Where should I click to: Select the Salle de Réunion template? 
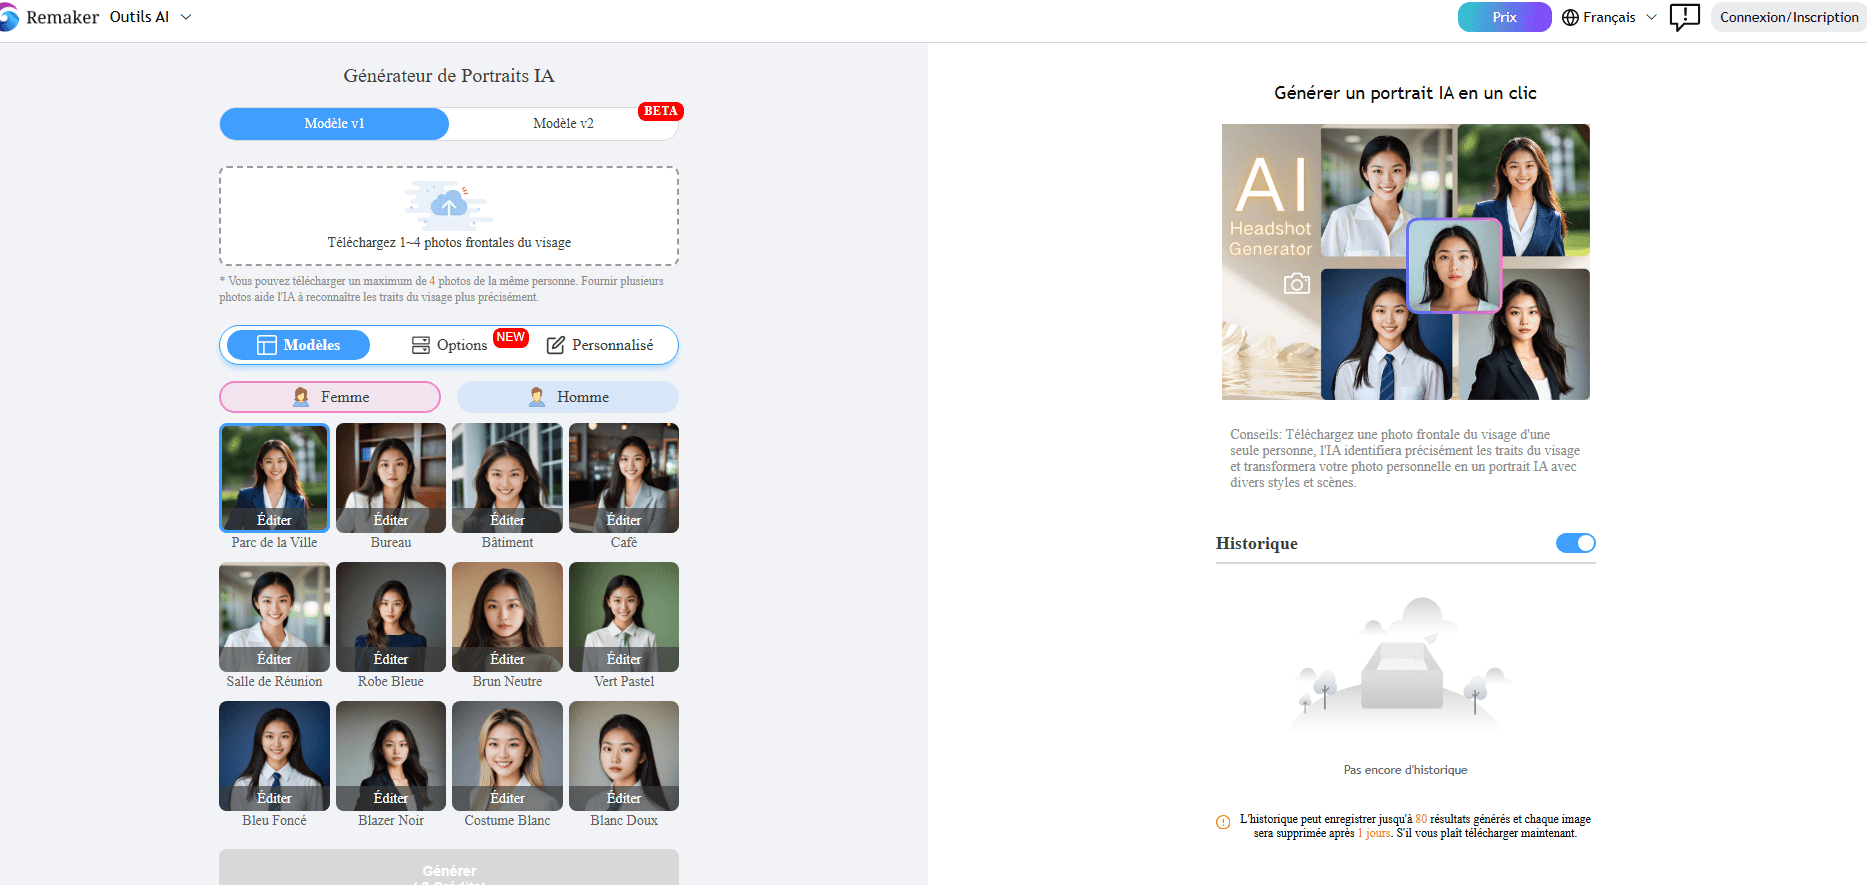[x=274, y=617]
